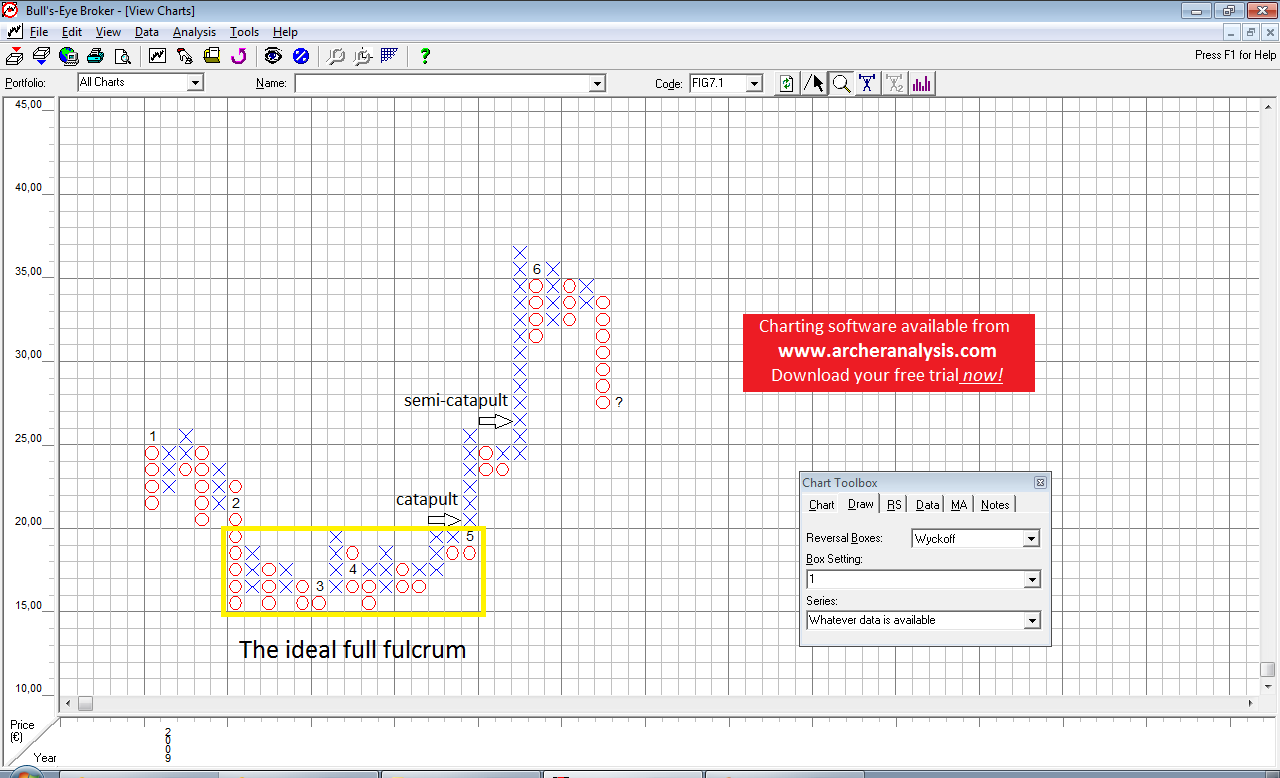1280x778 pixels.
Task: Click the globe internet download icon
Action: click(68, 56)
